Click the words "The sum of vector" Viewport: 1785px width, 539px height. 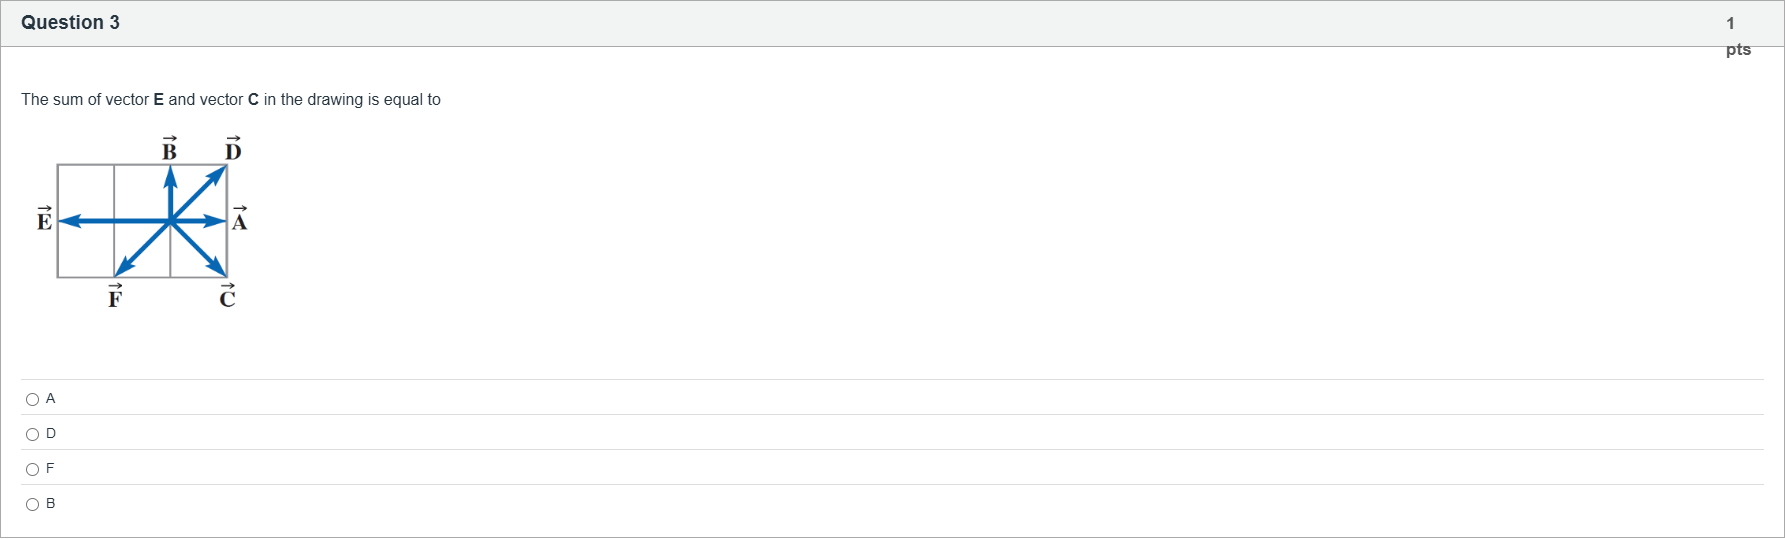point(84,100)
